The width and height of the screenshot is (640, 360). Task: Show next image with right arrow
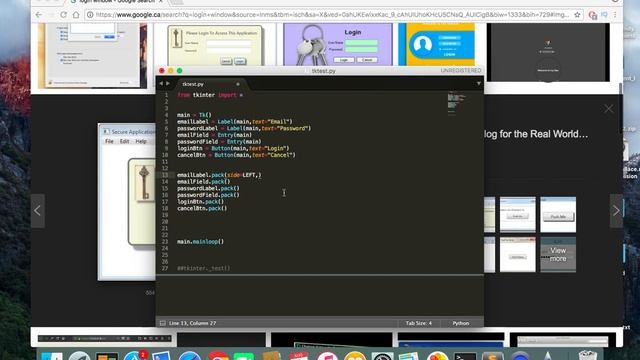pyautogui.click(x=616, y=211)
